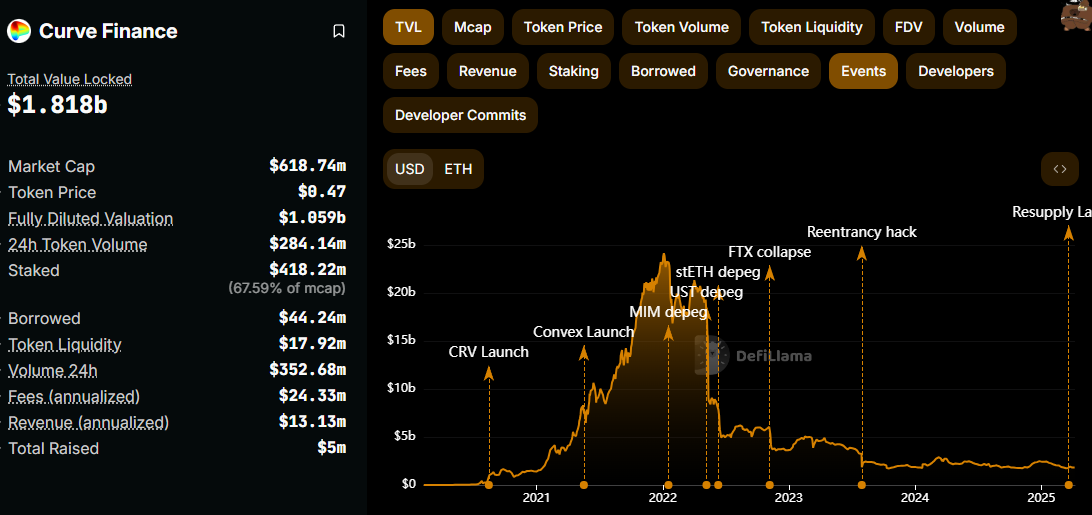
Task: Enable the Revenue metric
Action: click(488, 71)
